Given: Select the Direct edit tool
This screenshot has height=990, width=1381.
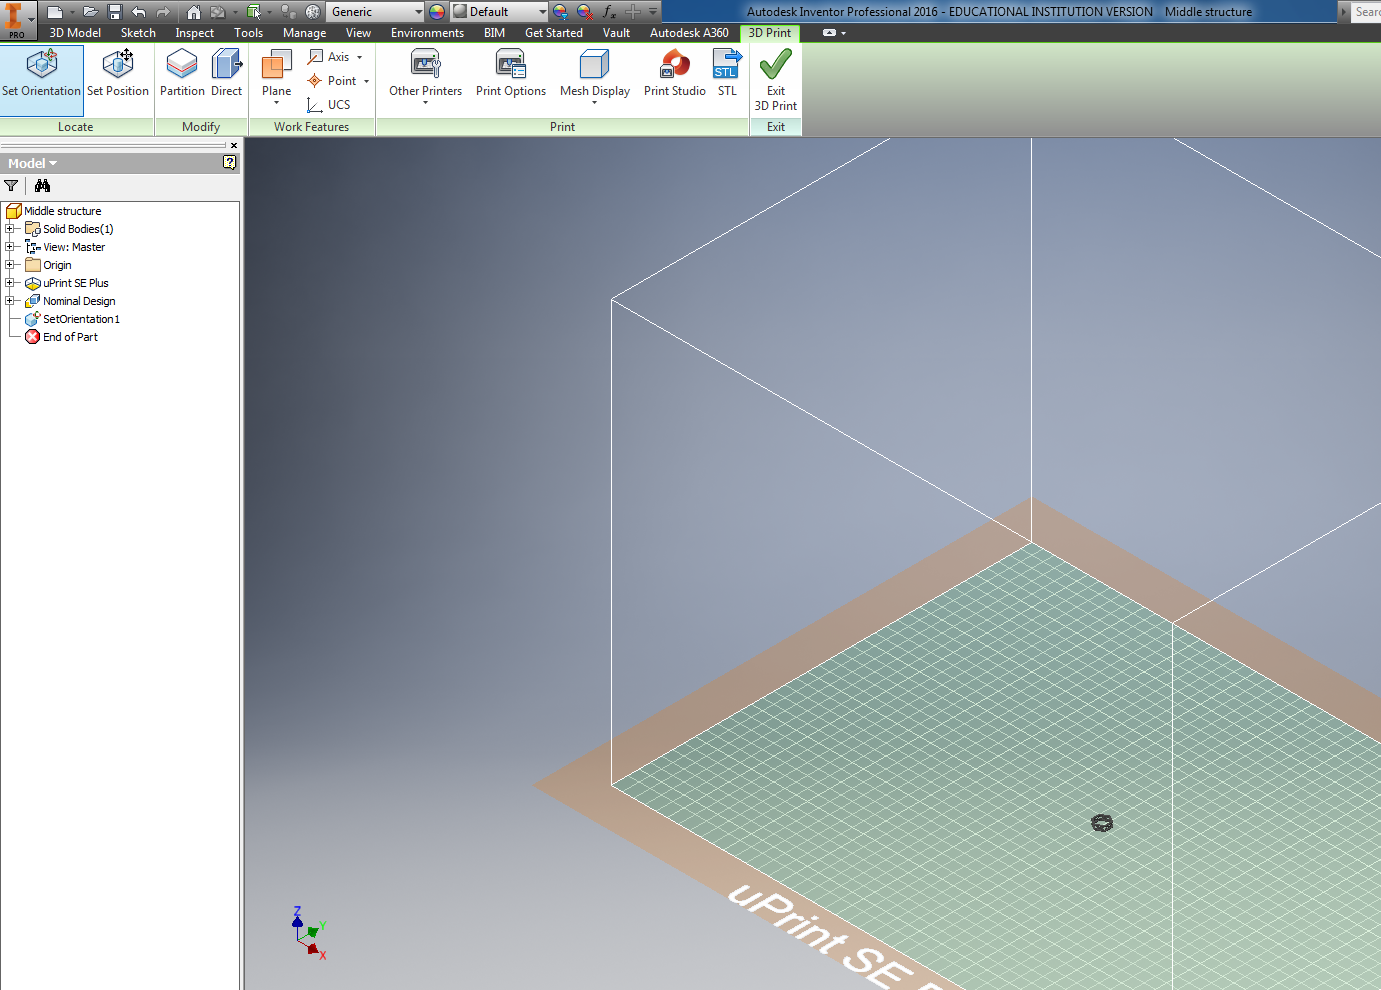Looking at the screenshot, I should [227, 74].
